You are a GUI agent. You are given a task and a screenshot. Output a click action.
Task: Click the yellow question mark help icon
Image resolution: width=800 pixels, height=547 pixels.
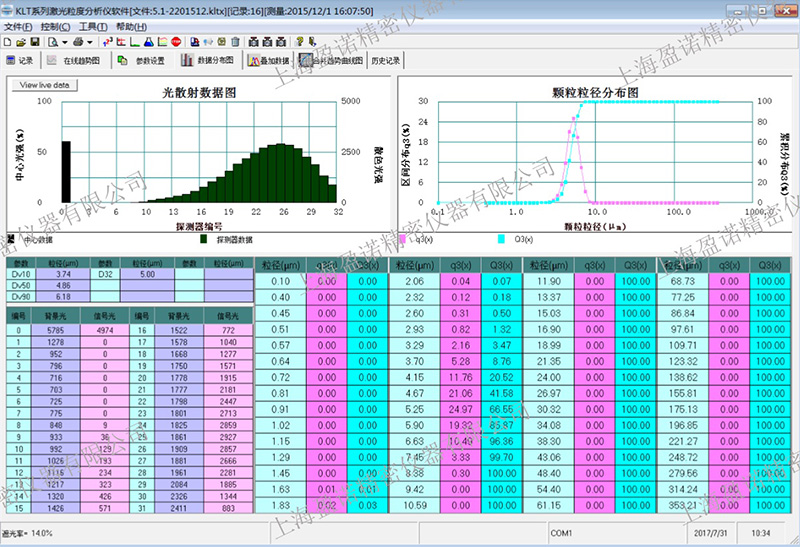299,42
